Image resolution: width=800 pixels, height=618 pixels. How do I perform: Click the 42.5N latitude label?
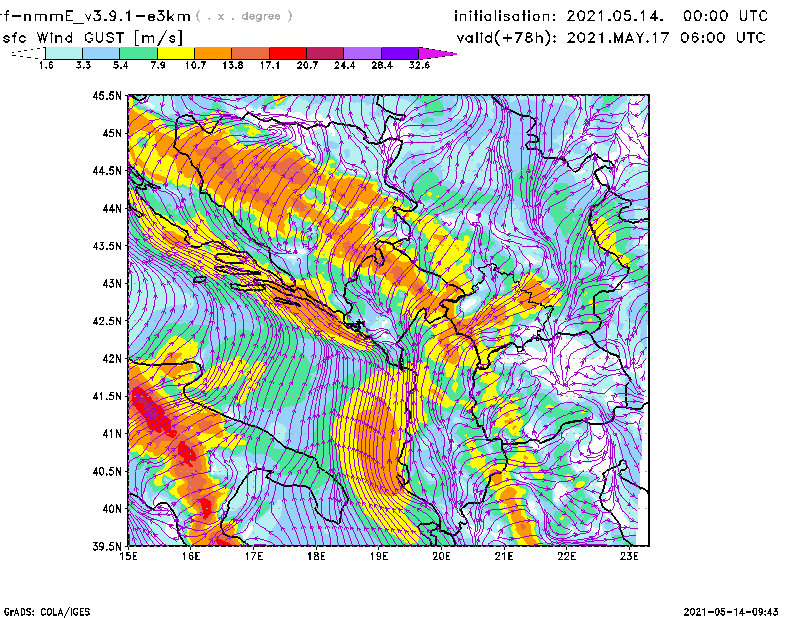[x=107, y=321]
